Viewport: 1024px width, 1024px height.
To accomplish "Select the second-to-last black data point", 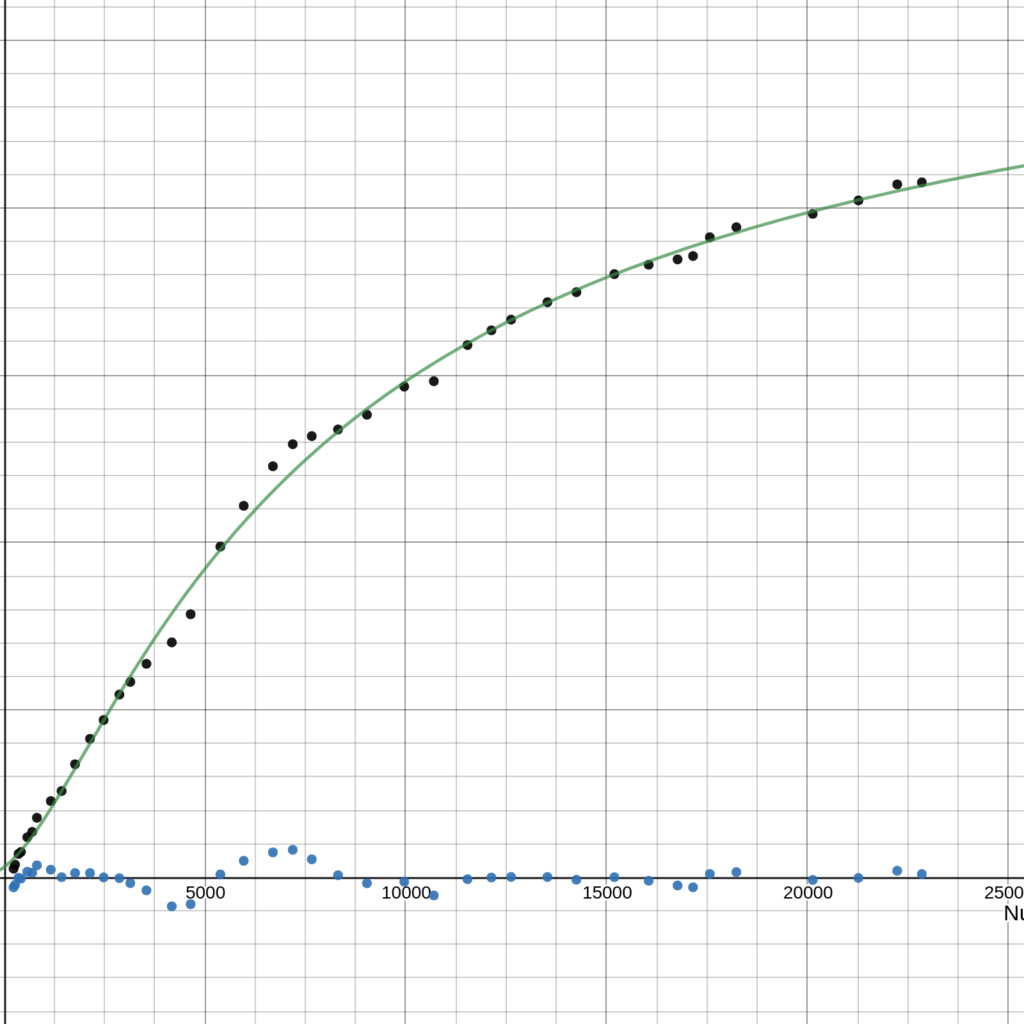I will pyautogui.click(x=897, y=184).
